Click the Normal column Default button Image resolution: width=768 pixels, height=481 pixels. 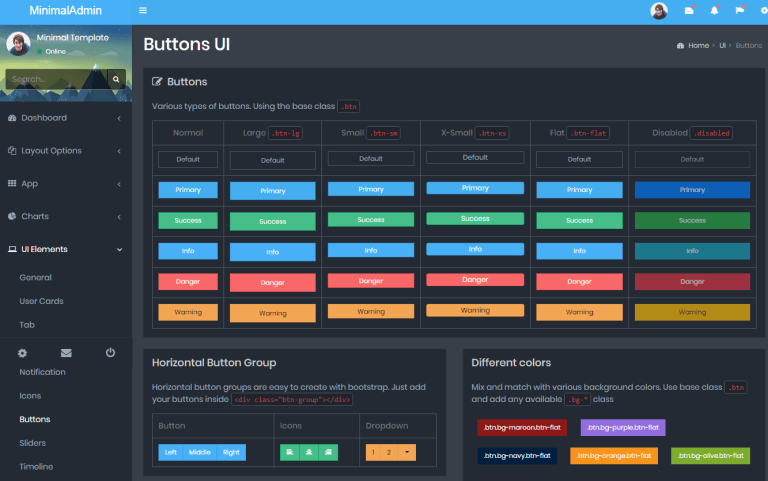(x=188, y=159)
